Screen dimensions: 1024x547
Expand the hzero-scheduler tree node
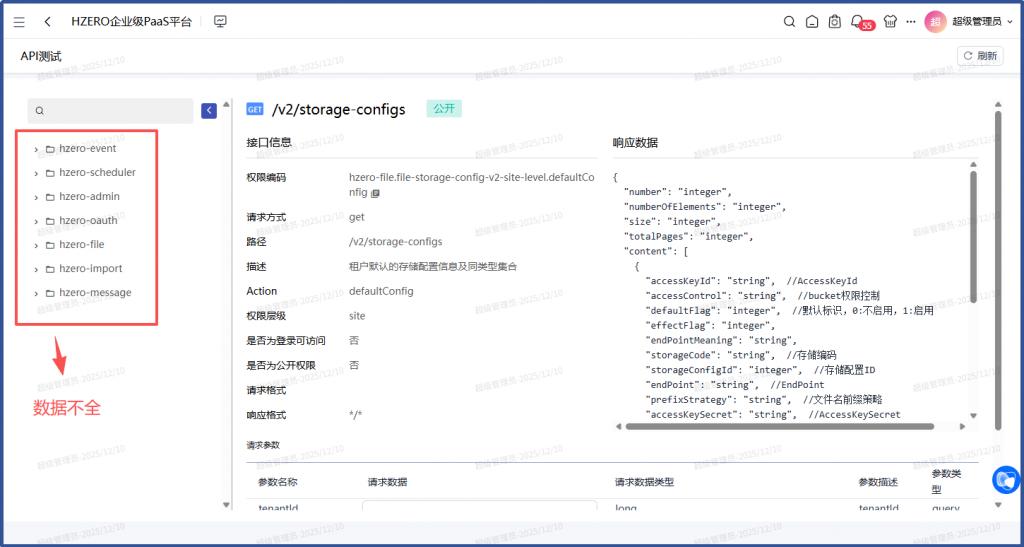pyautogui.click(x=36, y=173)
